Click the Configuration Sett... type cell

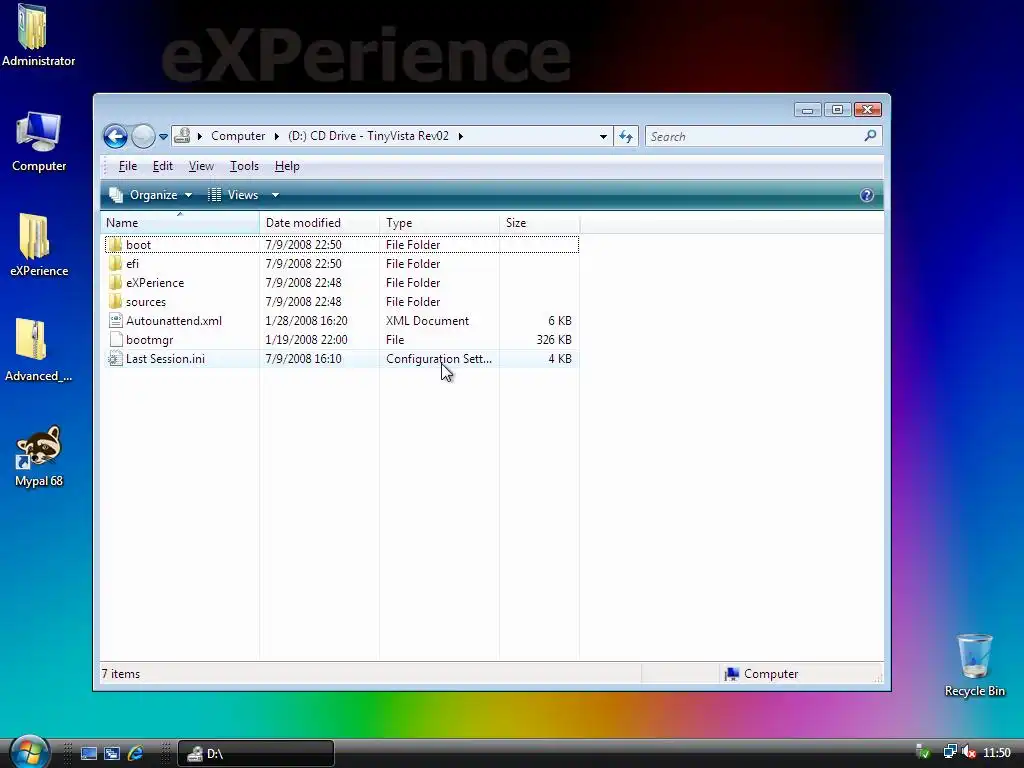(x=438, y=359)
